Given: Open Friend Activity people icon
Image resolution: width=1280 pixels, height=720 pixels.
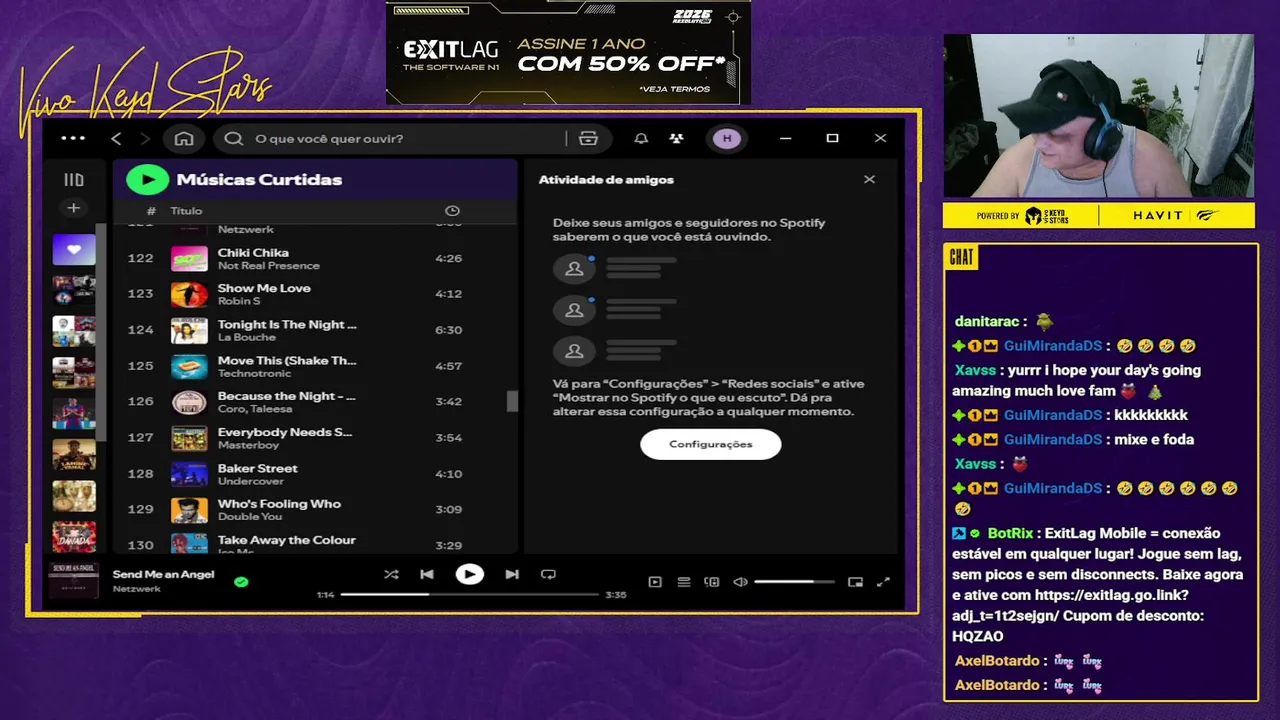Looking at the screenshot, I should click(x=676, y=139).
